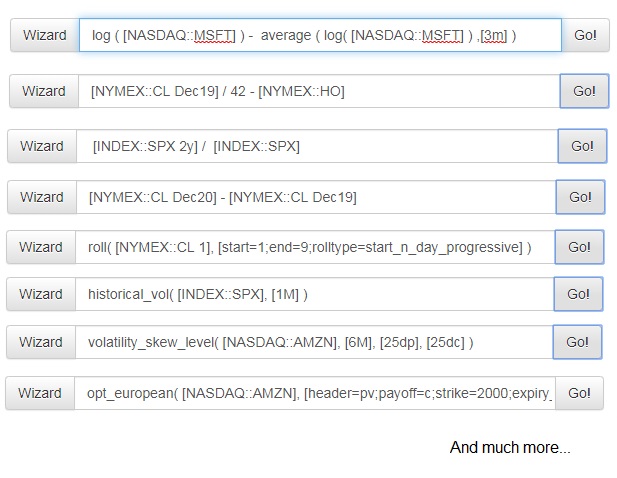The image size is (617, 478).
Task: Run the CL Dec19 / 42 minus HO formula
Action: (x=584, y=91)
